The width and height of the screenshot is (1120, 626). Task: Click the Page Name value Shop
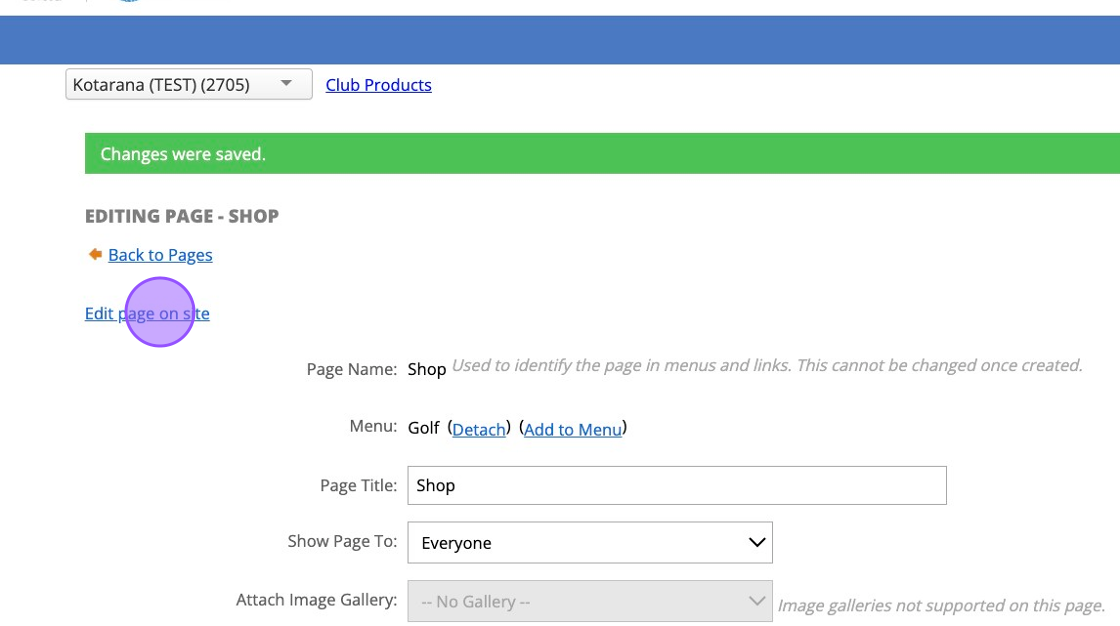pos(427,369)
